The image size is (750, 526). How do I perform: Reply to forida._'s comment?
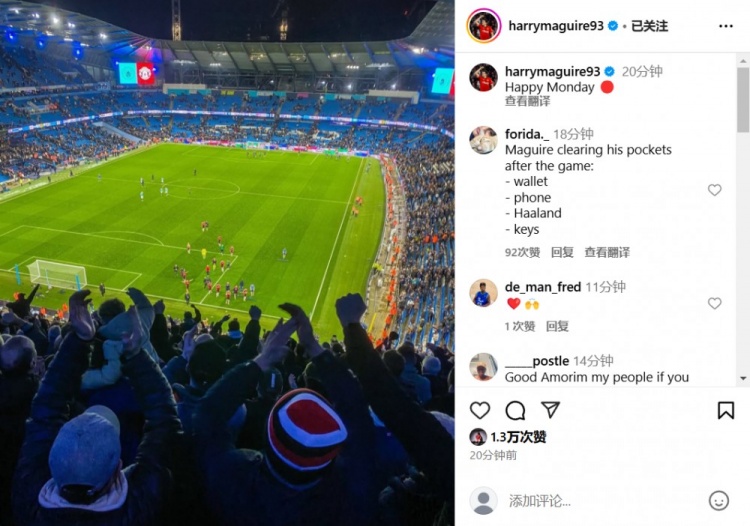(562, 252)
